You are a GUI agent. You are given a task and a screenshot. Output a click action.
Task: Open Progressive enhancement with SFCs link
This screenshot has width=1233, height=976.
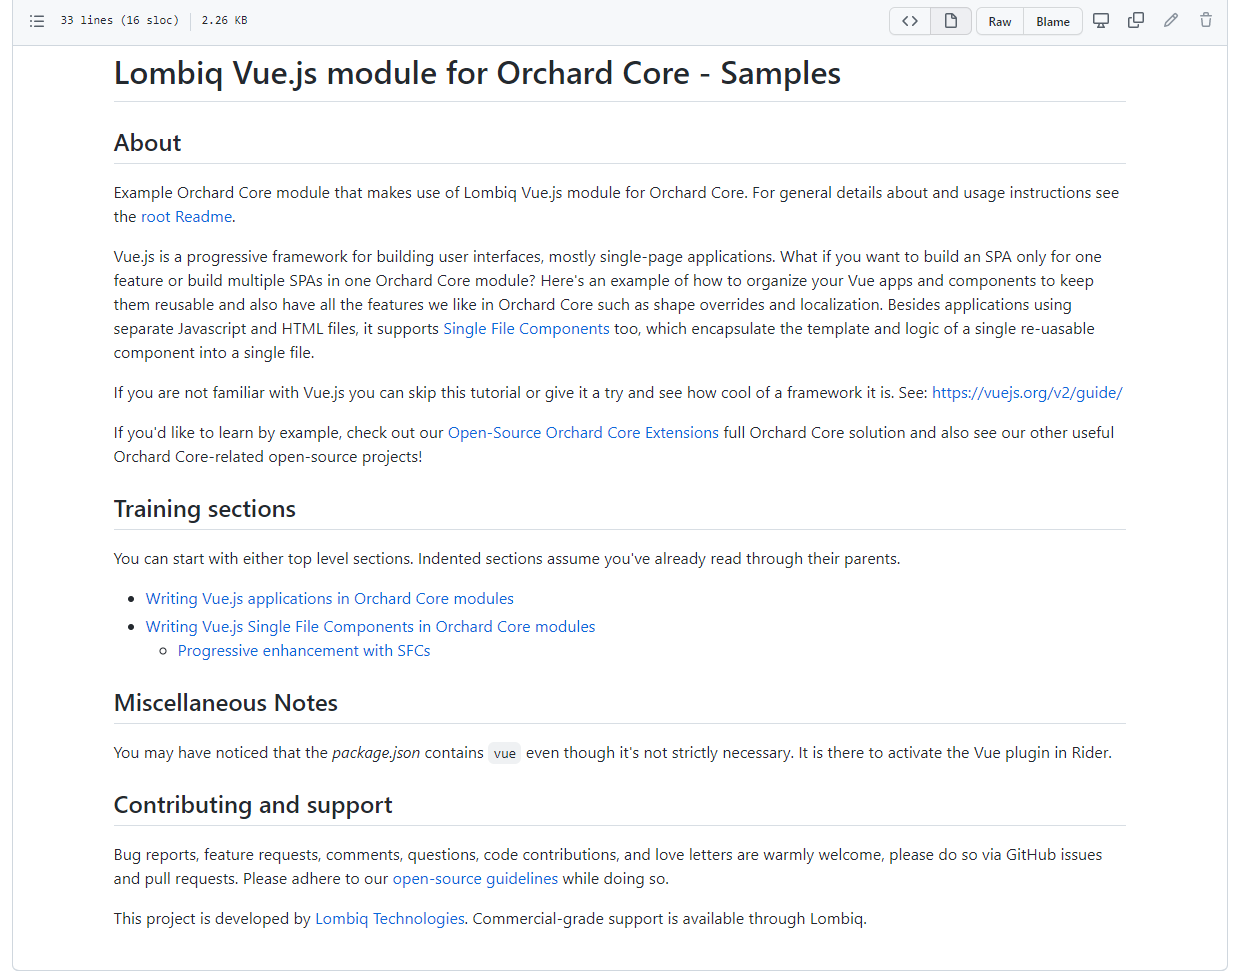point(304,651)
